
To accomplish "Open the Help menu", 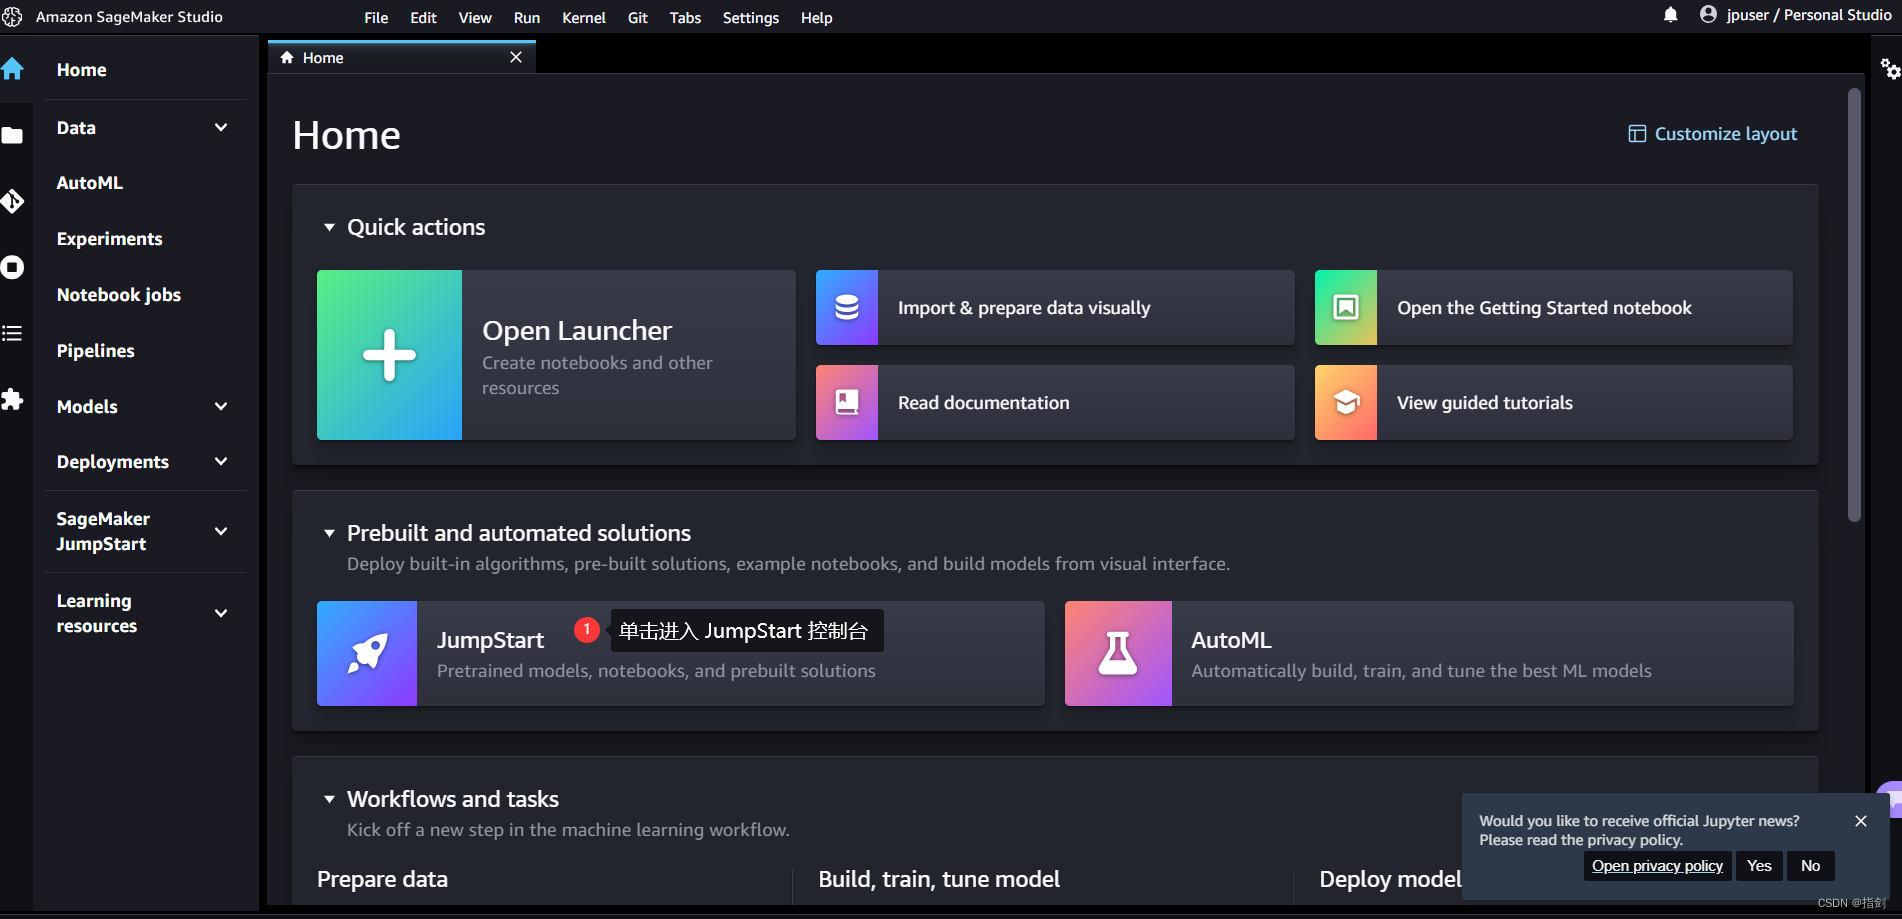I will [x=816, y=17].
